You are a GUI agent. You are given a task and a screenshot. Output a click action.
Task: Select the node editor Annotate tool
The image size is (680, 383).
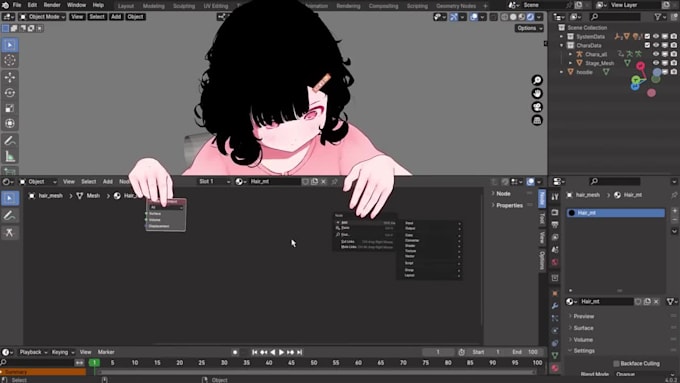tap(10, 215)
